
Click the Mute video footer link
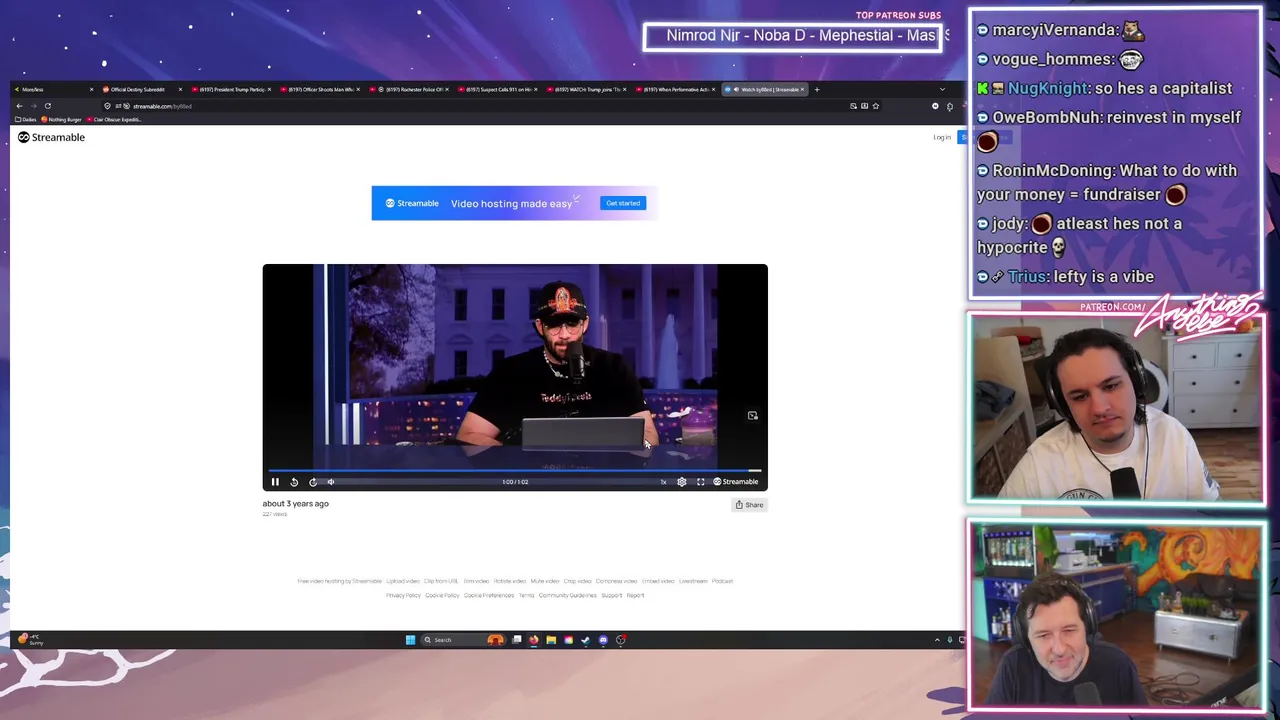coord(545,581)
